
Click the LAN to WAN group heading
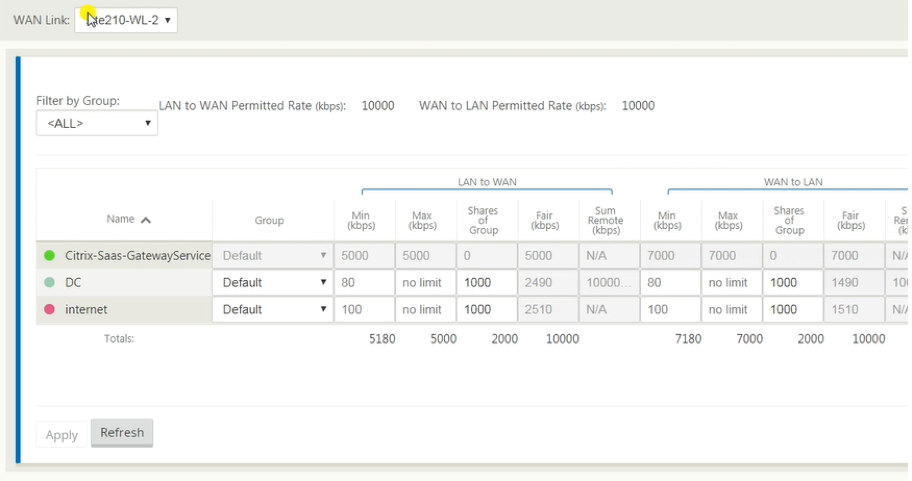point(487,182)
